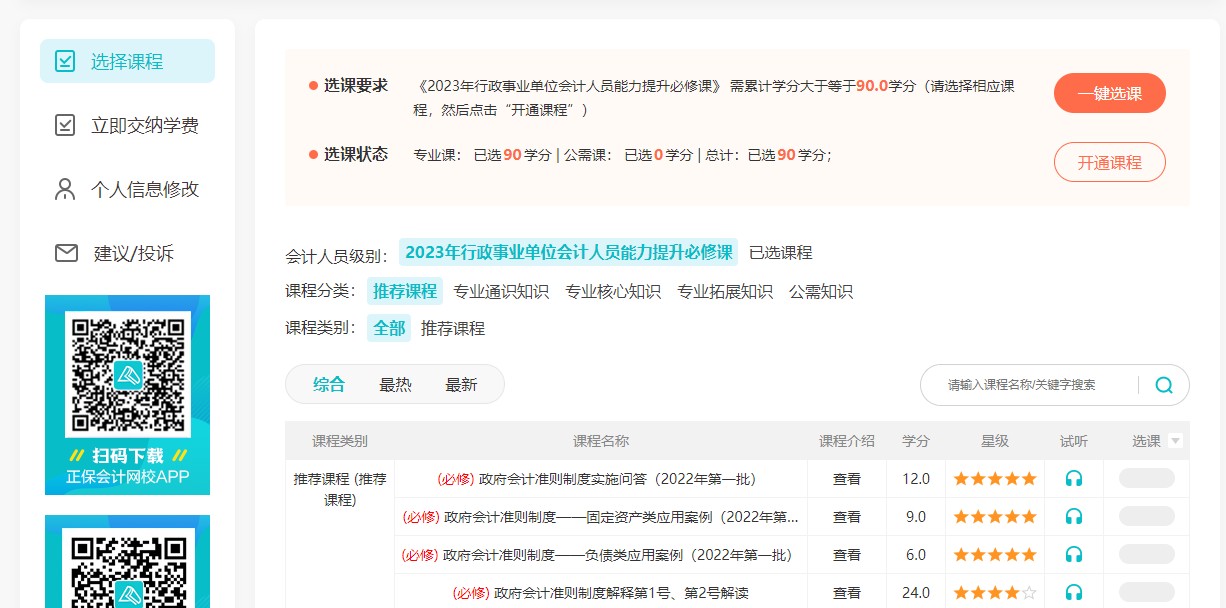Click the 选择课程 sidebar icon

tap(65, 61)
